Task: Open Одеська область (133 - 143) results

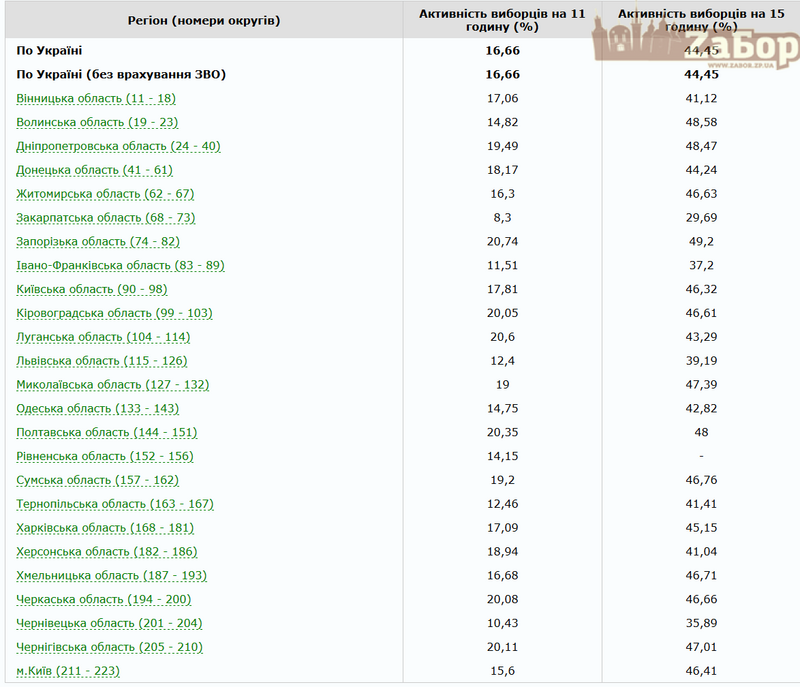Action: click(97, 409)
